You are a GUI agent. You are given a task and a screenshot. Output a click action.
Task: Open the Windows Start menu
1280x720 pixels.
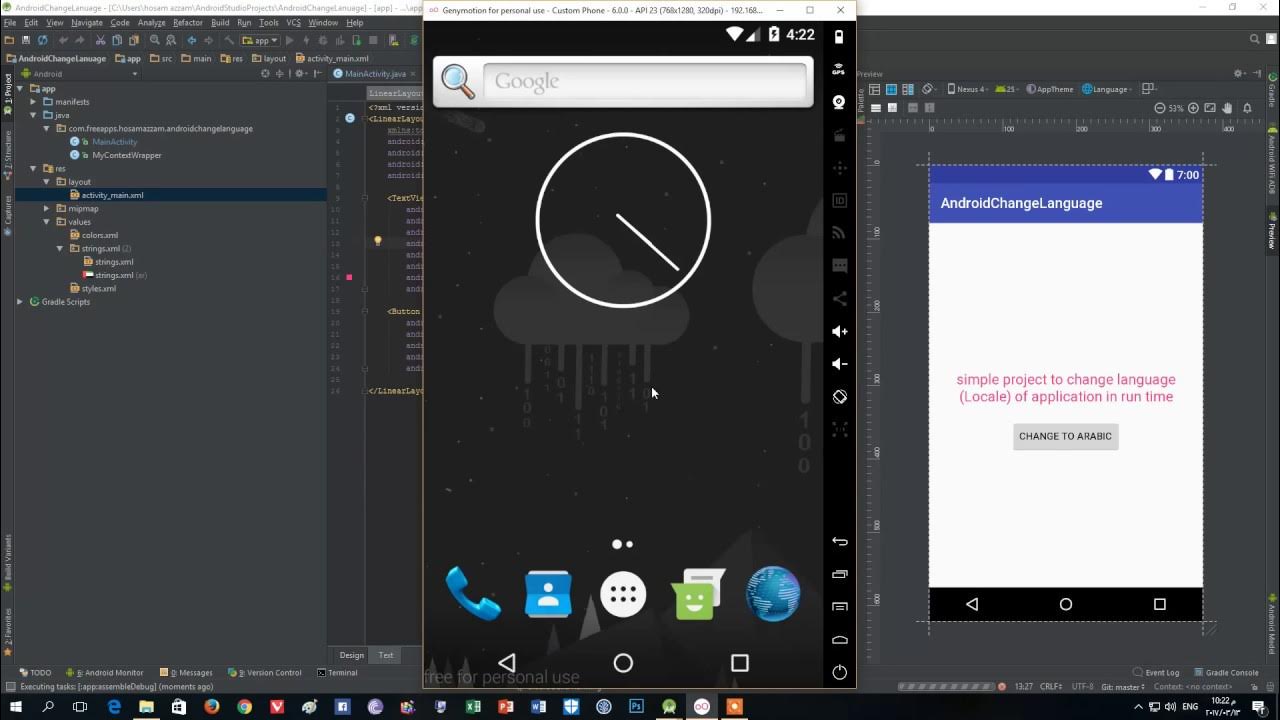(x=15, y=706)
